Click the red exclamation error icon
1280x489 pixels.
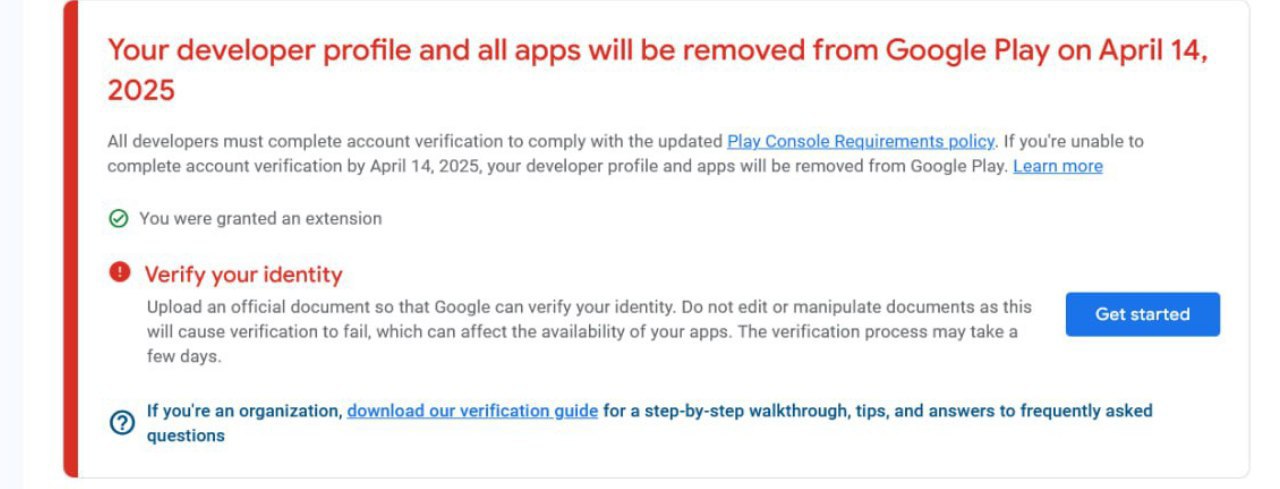pos(120,273)
